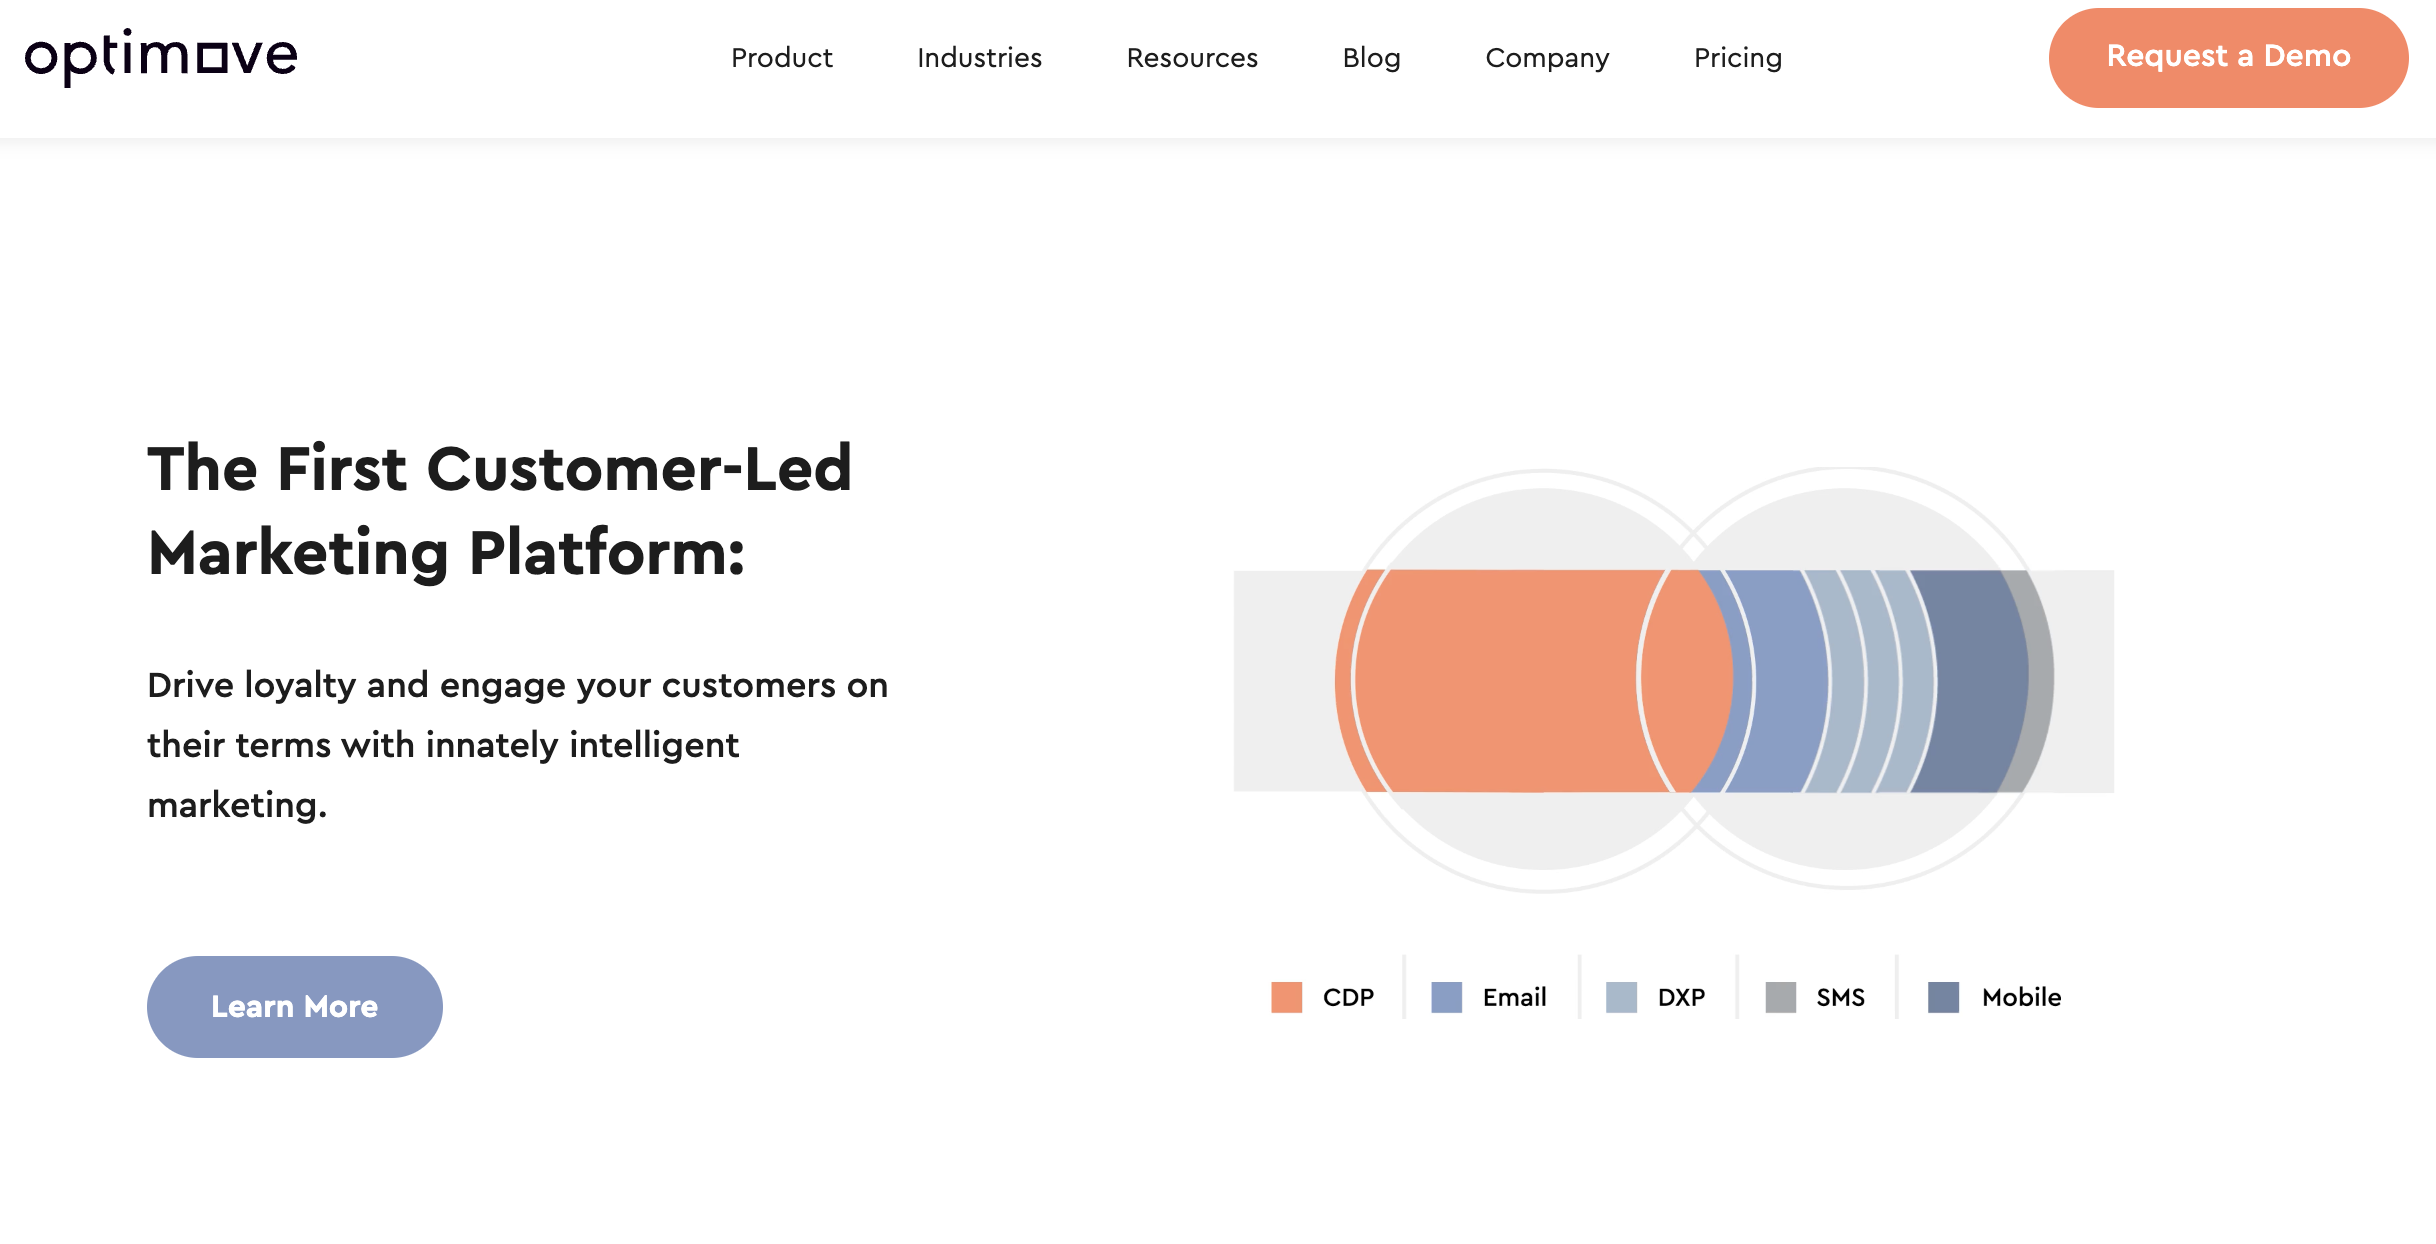Click the Blog menu item
Image resolution: width=2436 pixels, height=1244 pixels.
point(1372,57)
